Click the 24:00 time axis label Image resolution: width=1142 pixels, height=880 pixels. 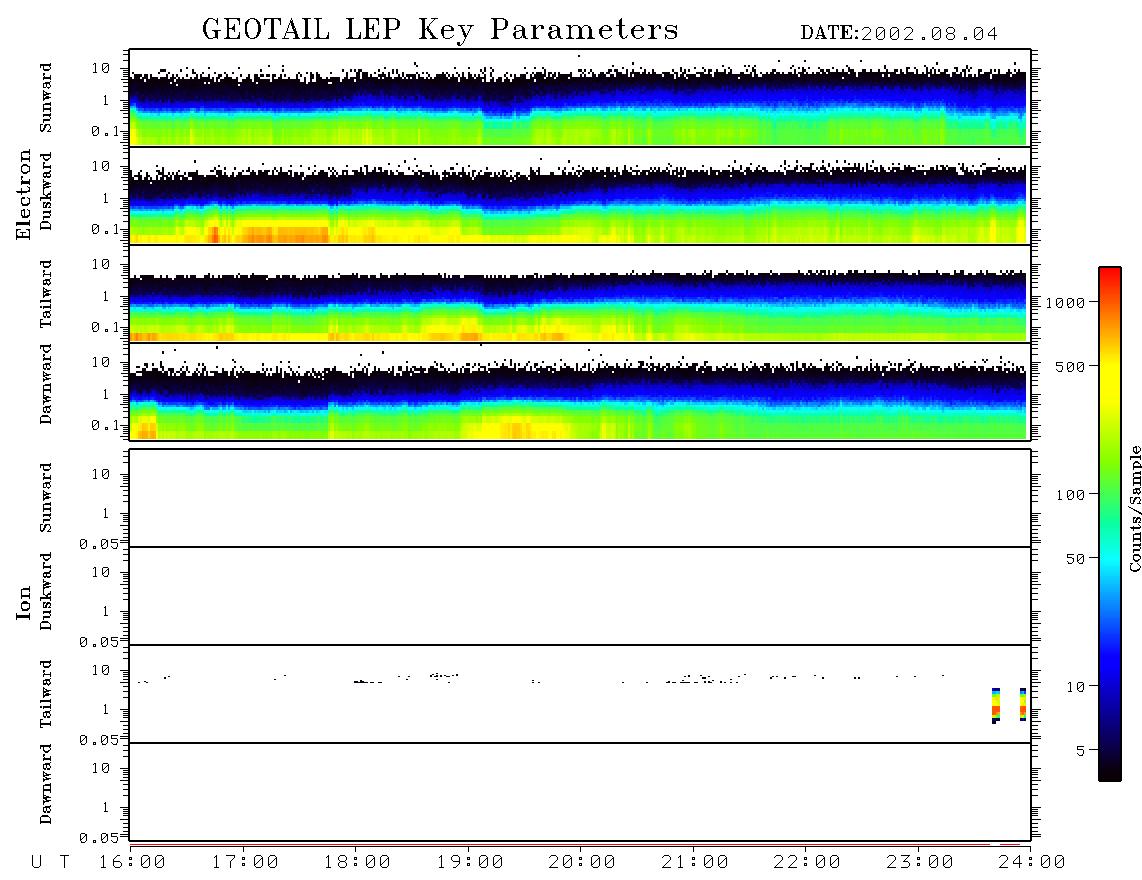1032,862
